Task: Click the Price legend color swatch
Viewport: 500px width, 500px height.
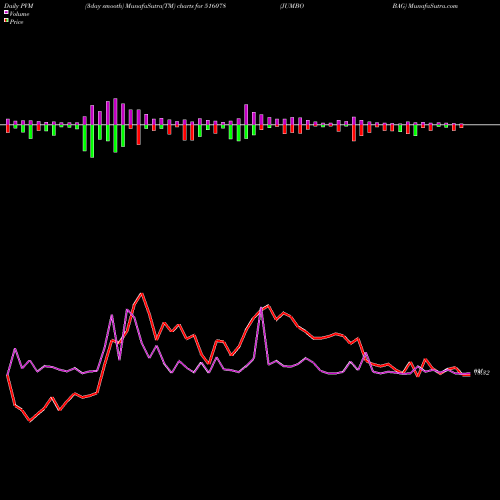Action: coord(6,21)
